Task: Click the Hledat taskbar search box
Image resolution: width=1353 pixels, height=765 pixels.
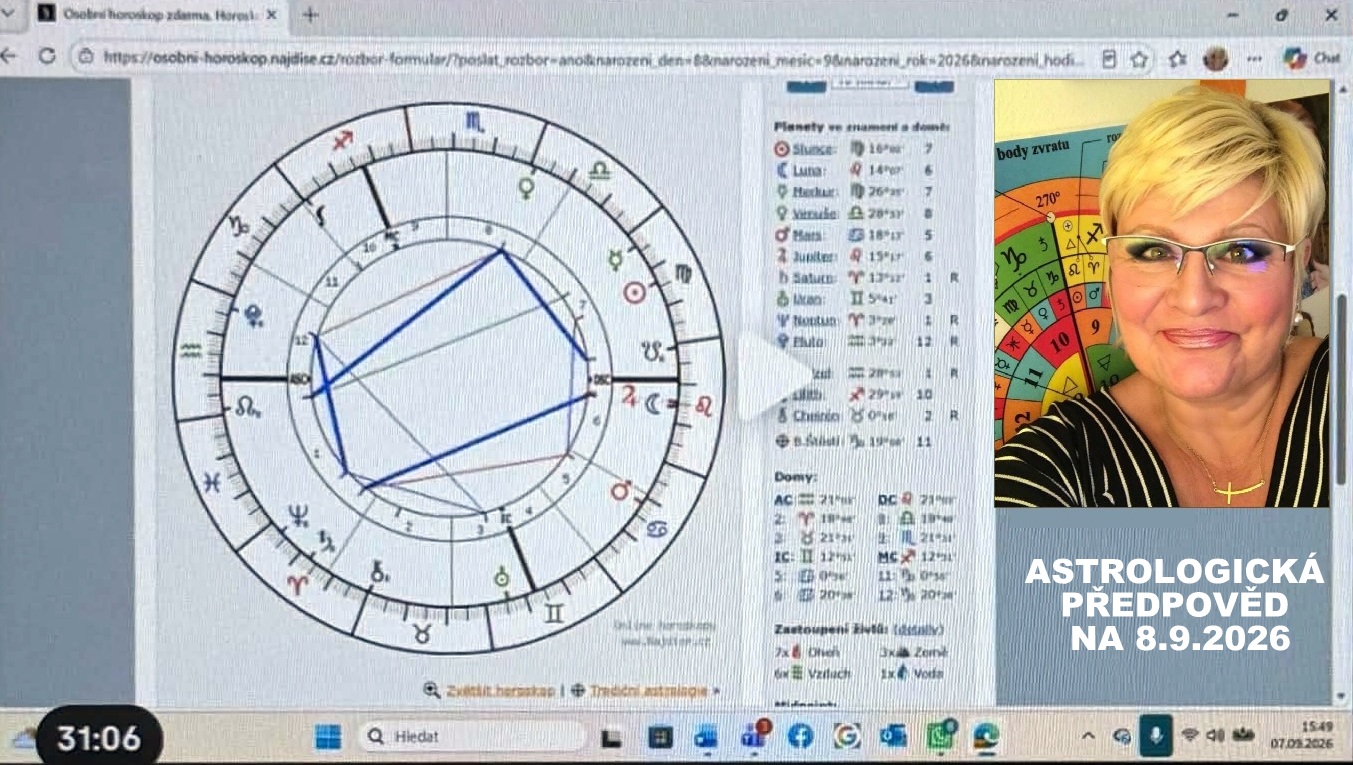Action: click(470, 737)
